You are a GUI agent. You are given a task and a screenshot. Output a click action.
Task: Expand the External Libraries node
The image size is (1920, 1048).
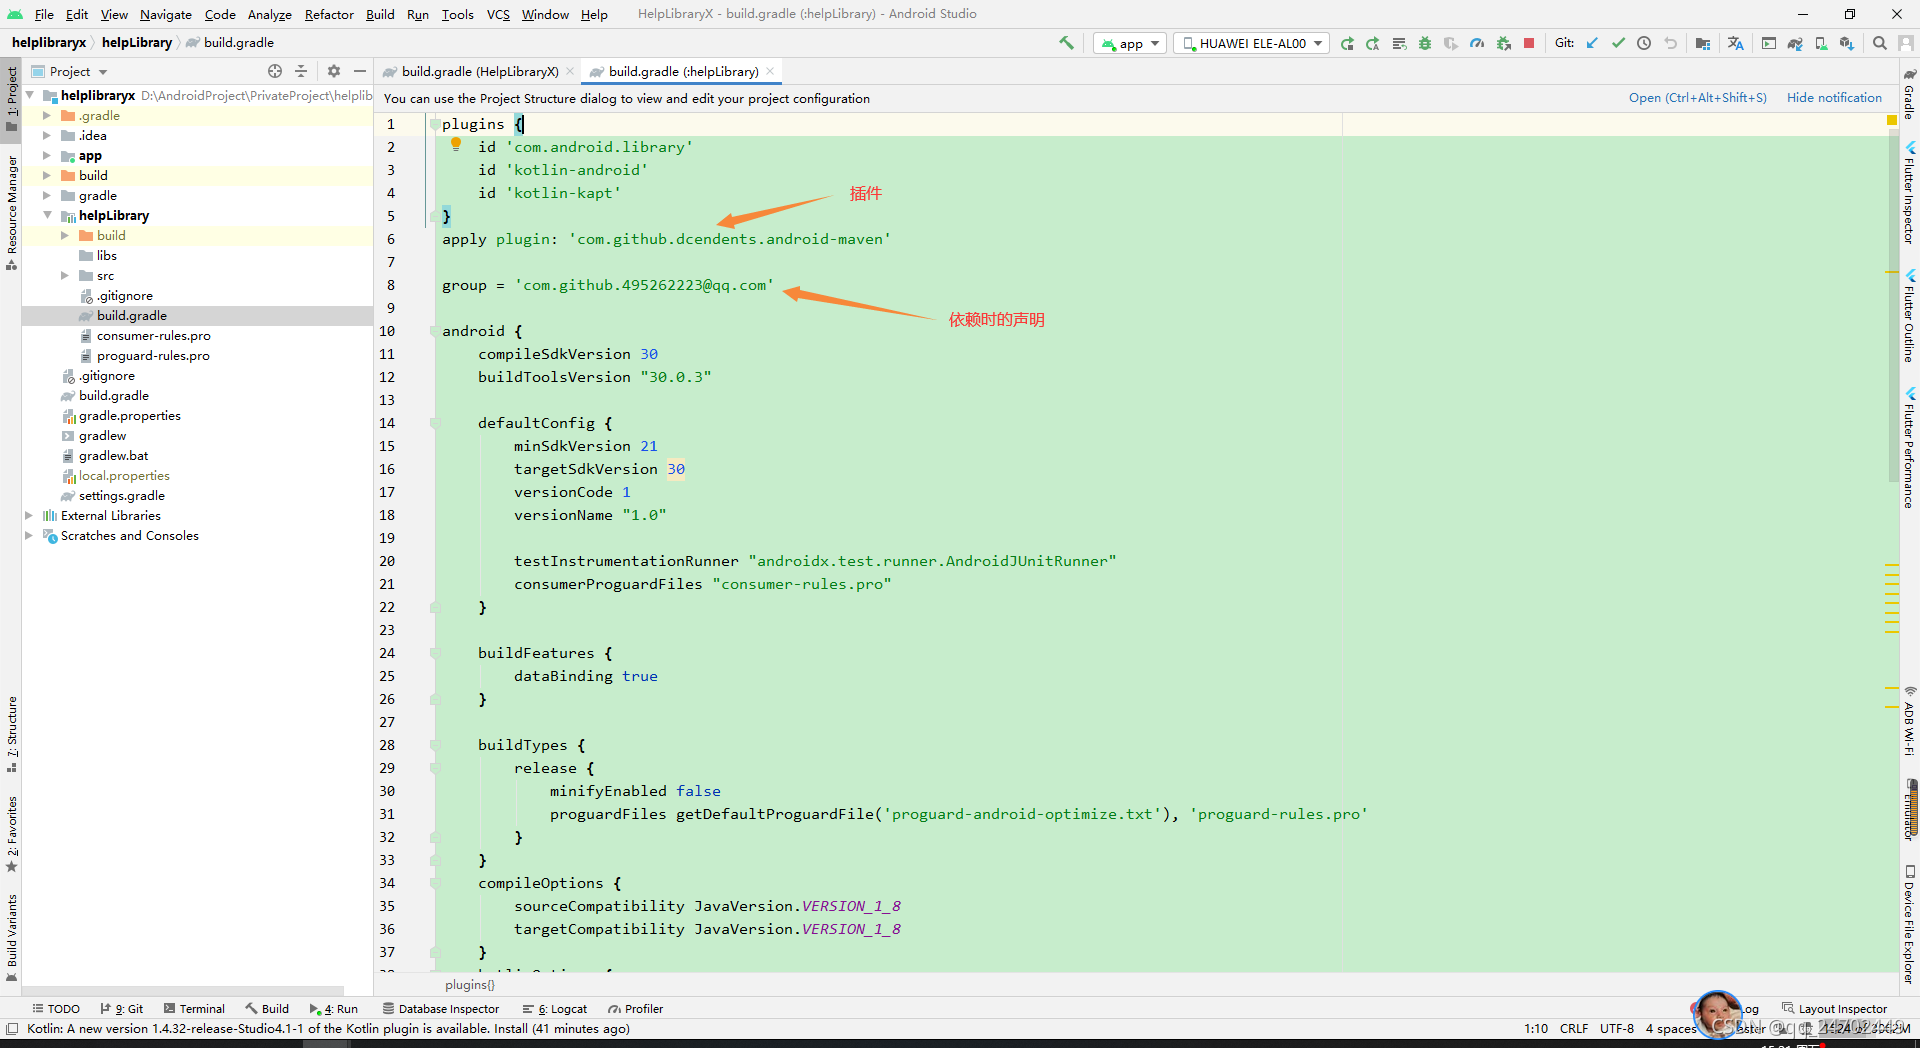[29, 515]
